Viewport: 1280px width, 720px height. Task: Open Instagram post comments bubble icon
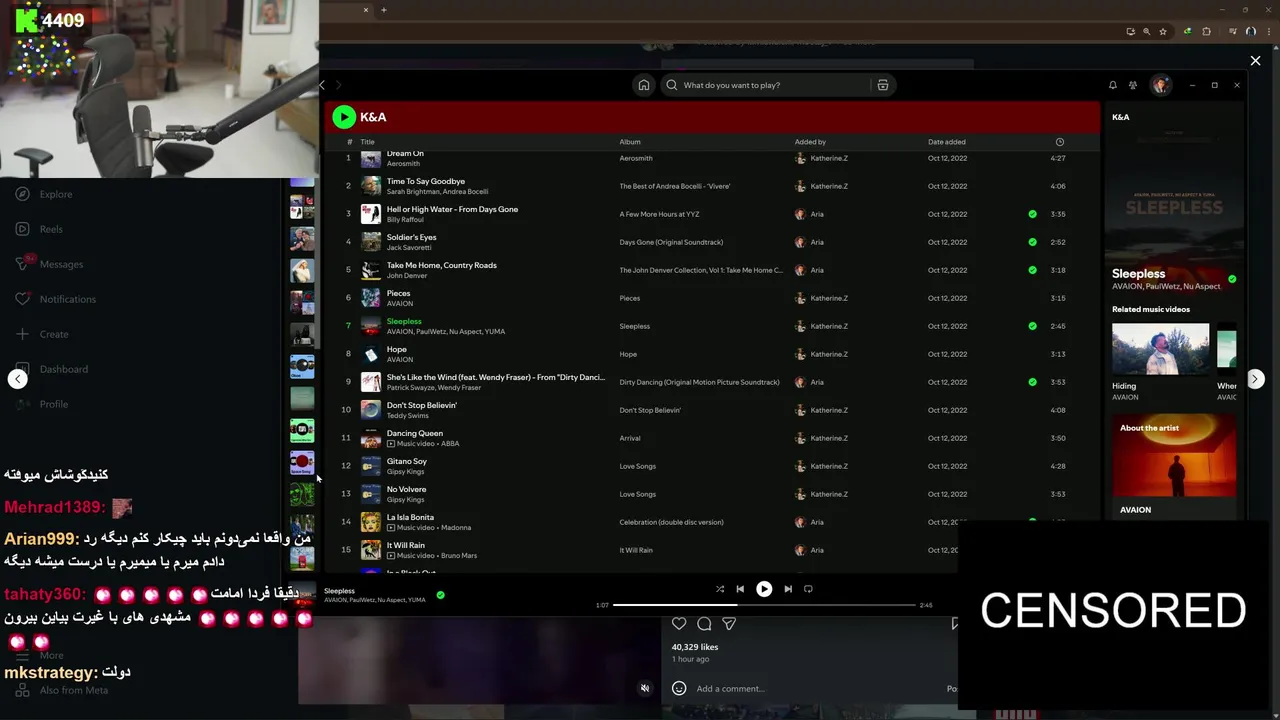coord(704,624)
